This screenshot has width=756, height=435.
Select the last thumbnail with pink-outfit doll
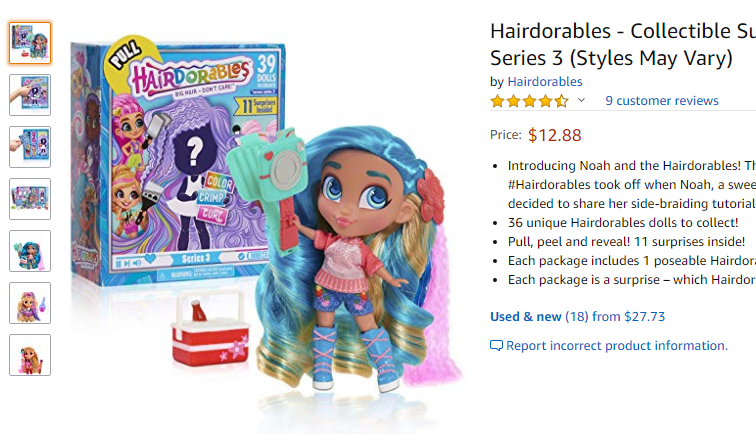pyautogui.click(x=30, y=355)
